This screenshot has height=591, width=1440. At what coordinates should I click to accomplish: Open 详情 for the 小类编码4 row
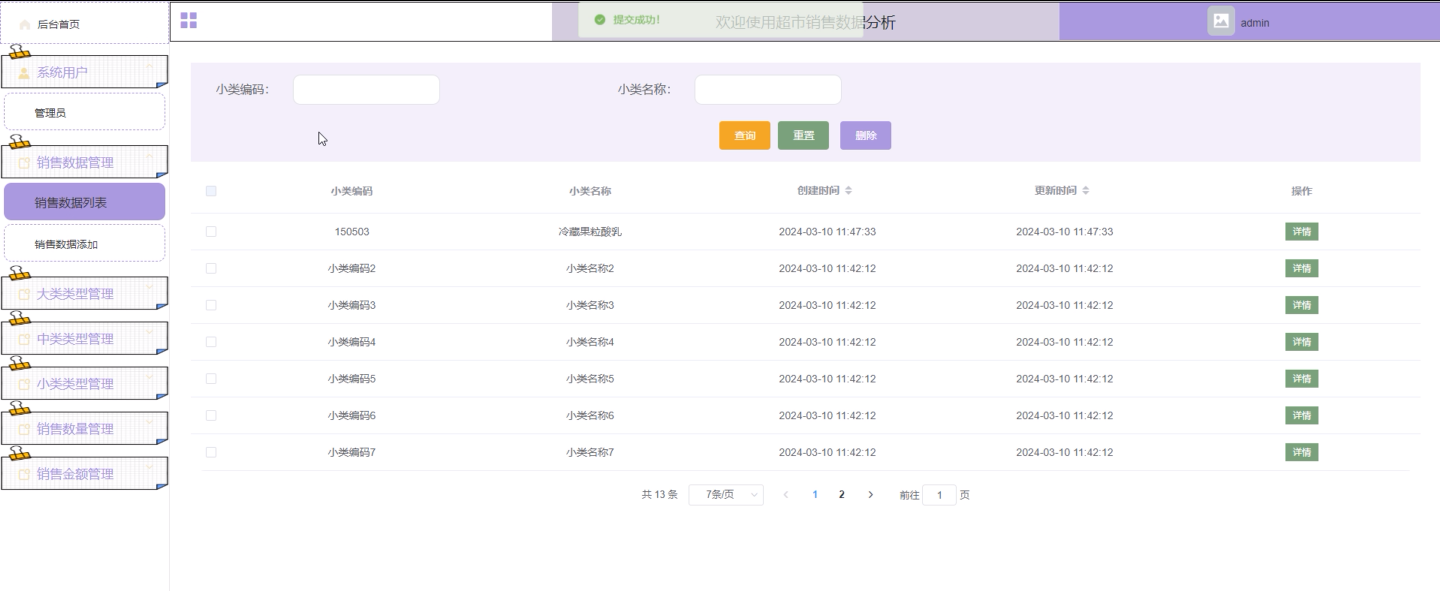pyautogui.click(x=1302, y=342)
